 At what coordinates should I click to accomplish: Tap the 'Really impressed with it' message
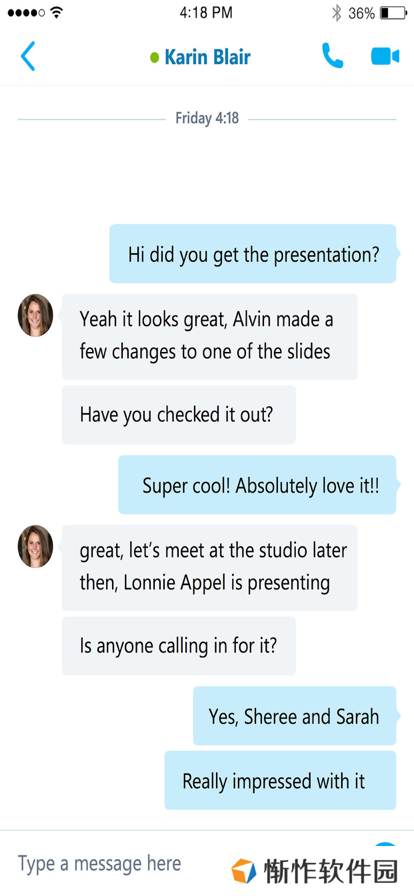pyautogui.click(x=280, y=780)
